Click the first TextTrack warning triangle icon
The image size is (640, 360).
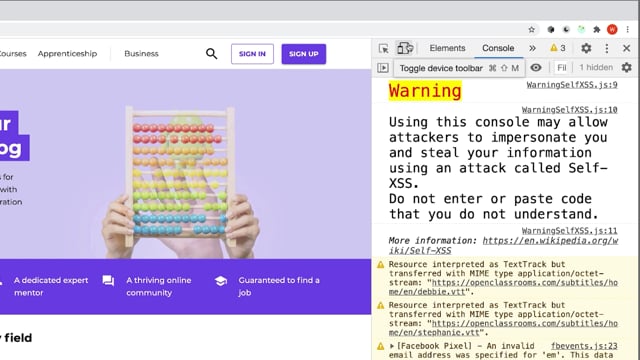[381, 265]
